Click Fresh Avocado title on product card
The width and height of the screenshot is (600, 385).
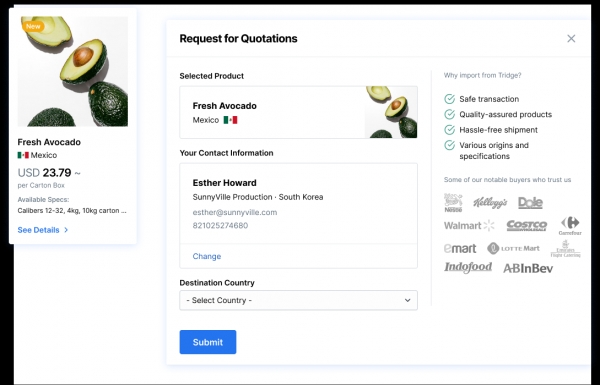click(49, 142)
